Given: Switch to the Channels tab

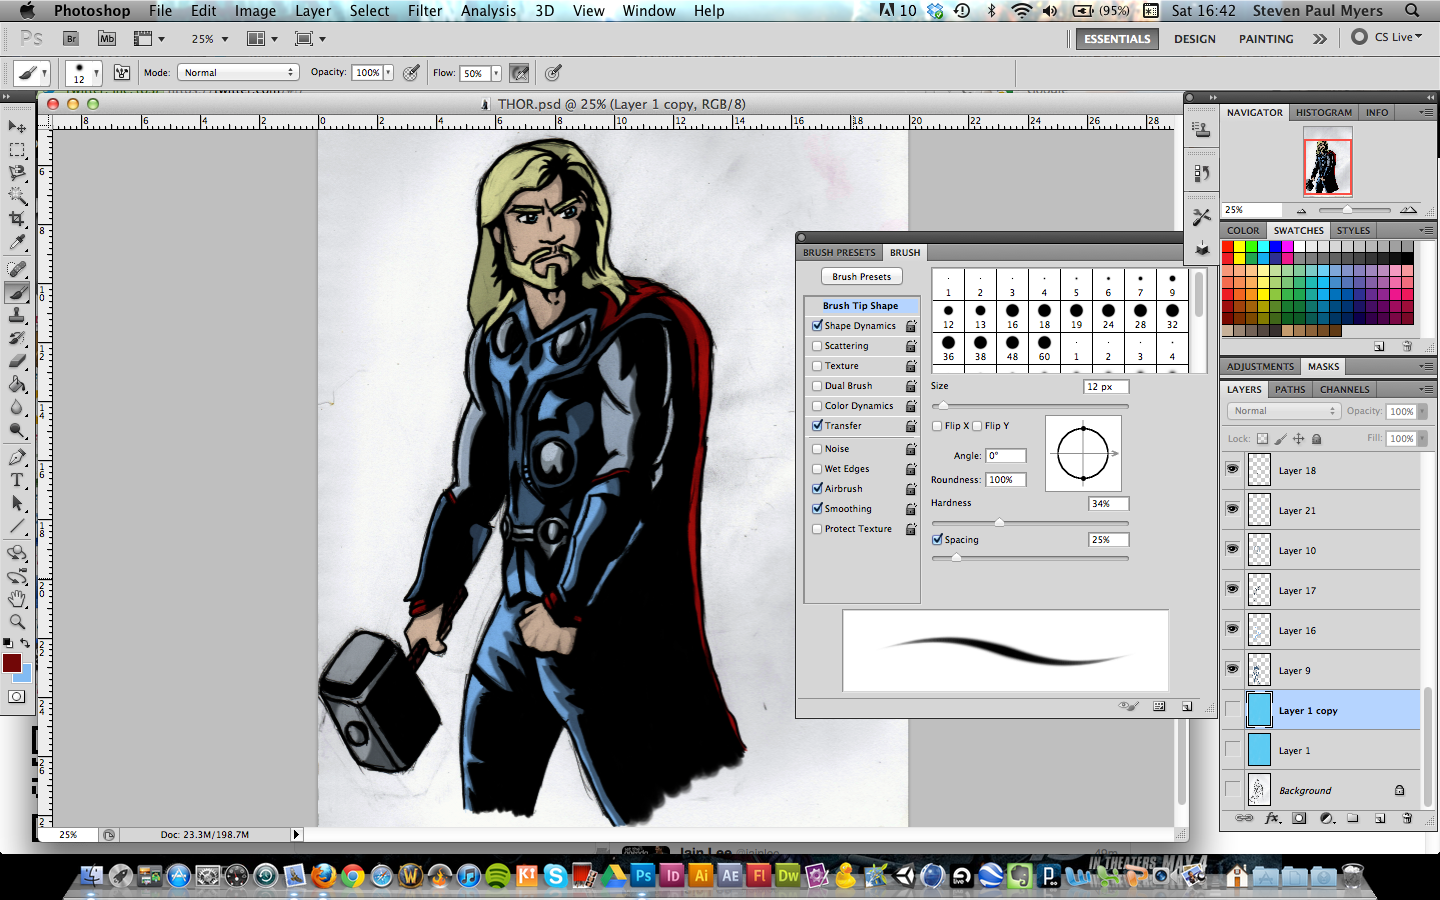Looking at the screenshot, I should 1344,389.
